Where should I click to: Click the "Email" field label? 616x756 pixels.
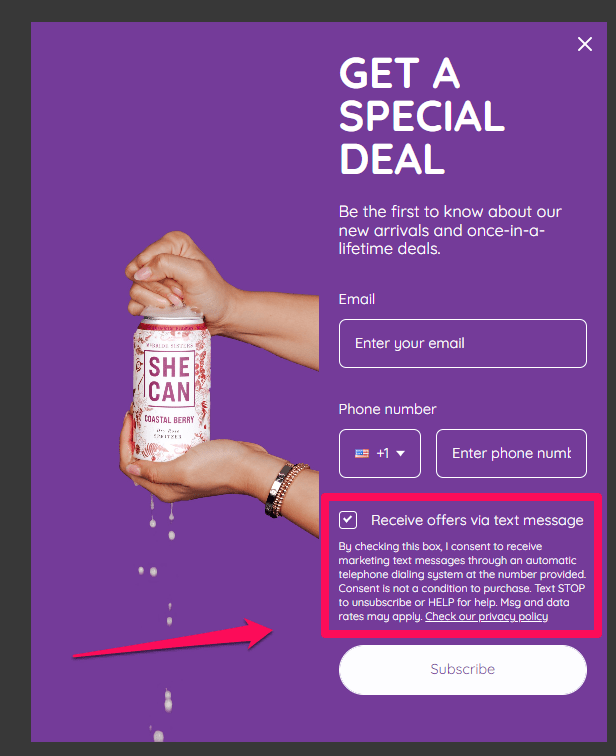[x=357, y=299]
